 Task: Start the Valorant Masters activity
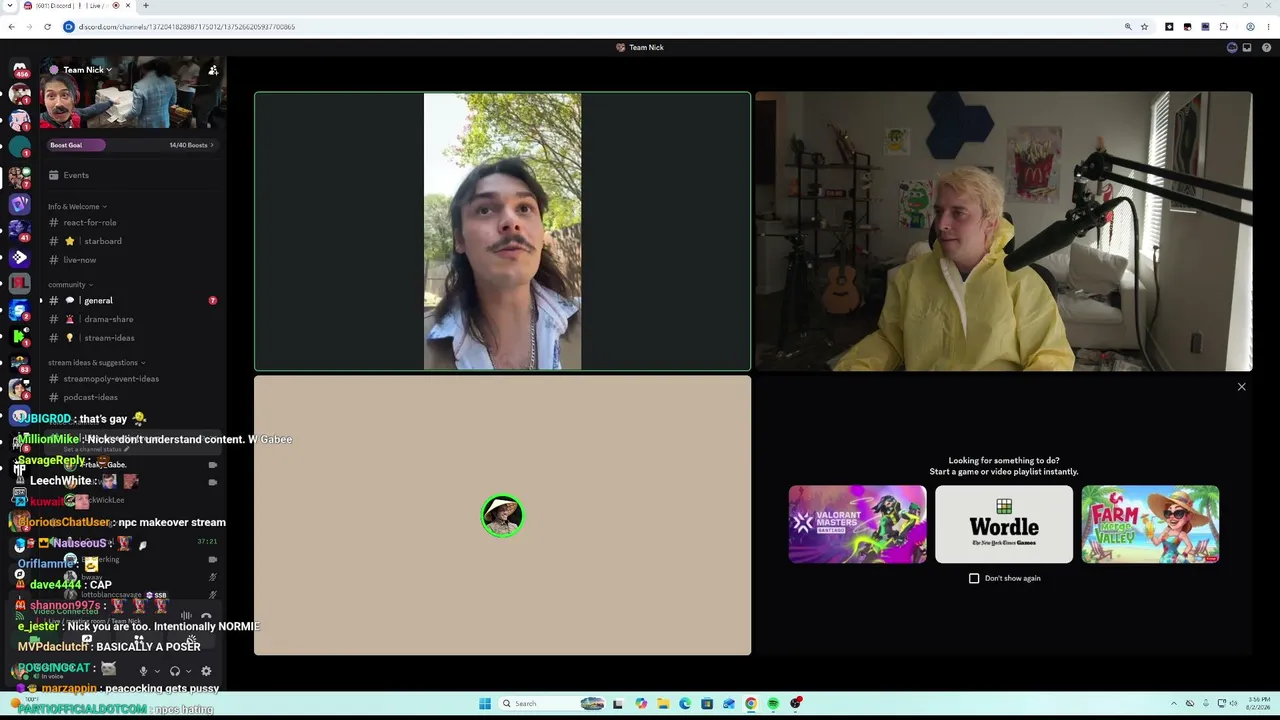pyautogui.click(x=857, y=524)
